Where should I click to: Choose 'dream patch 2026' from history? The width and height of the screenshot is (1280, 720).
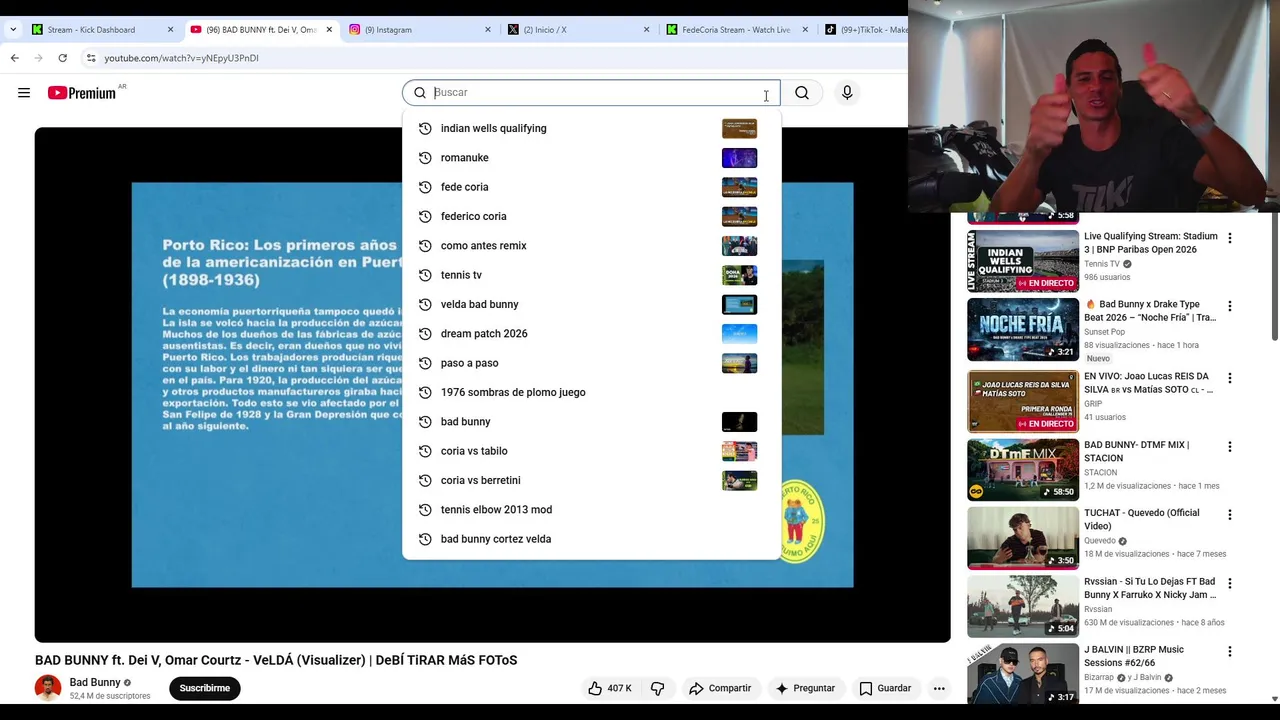[x=591, y=334]
